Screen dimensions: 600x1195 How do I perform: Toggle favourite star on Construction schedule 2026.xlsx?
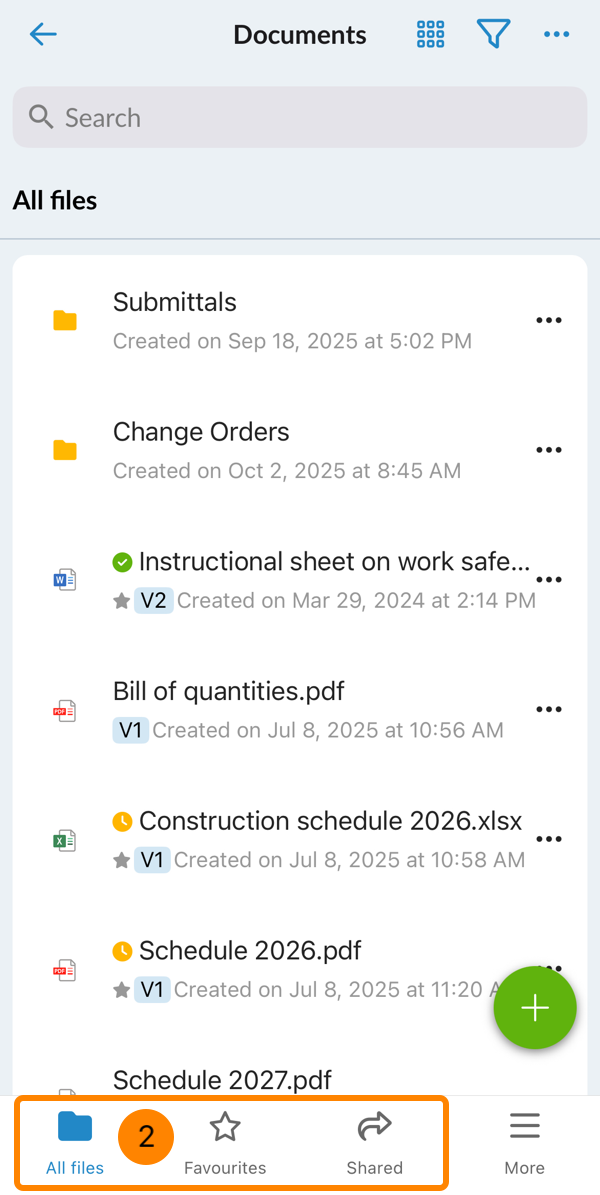[122, 860]
